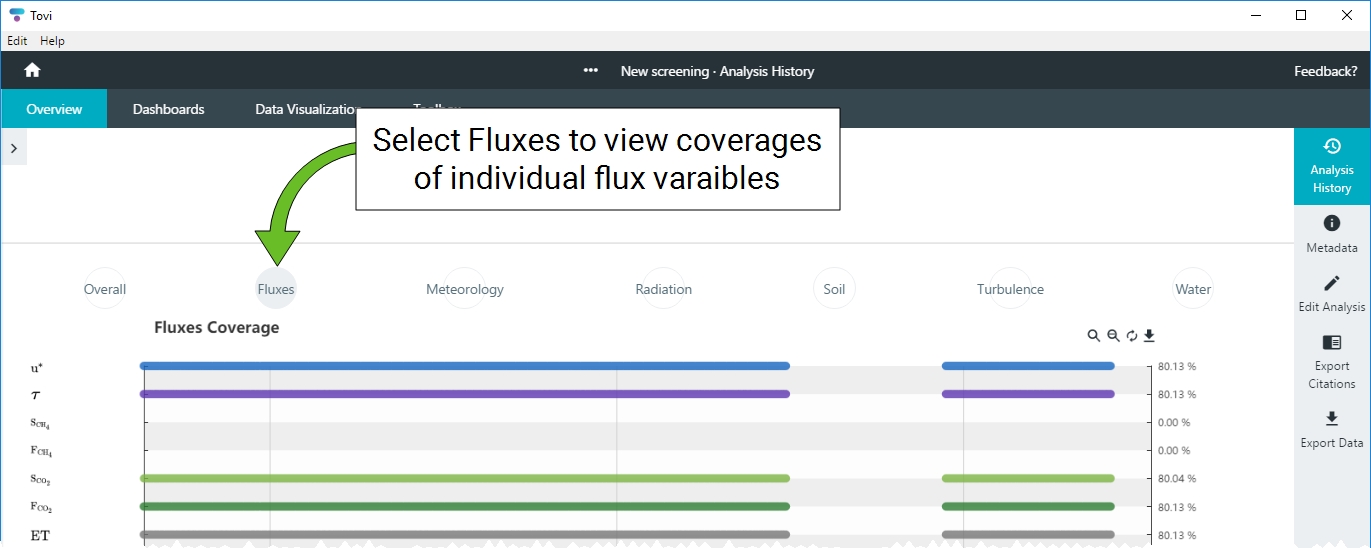Download the coverage chart
This screenshot has height=548, width=1371.
(1150, 336)
